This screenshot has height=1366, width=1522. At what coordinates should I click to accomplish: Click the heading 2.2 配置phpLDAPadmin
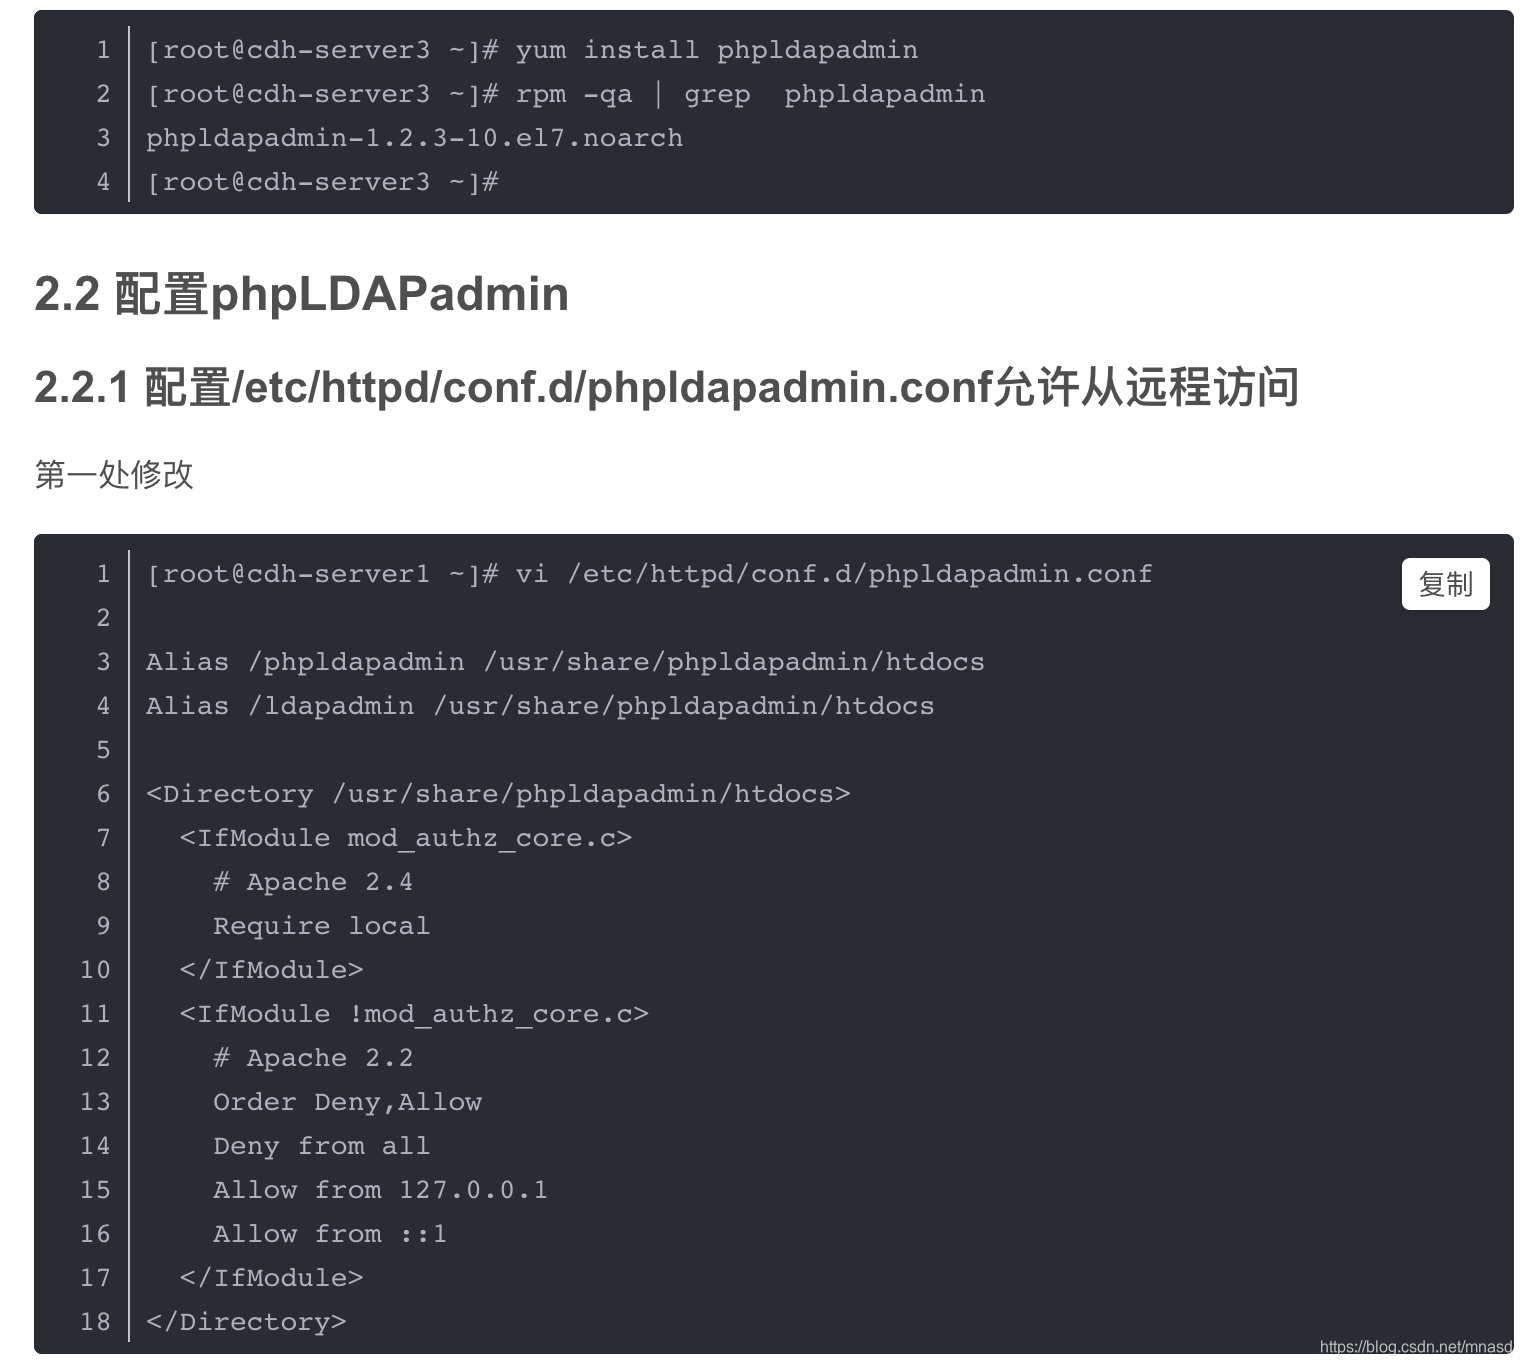(x=301, y=294)
